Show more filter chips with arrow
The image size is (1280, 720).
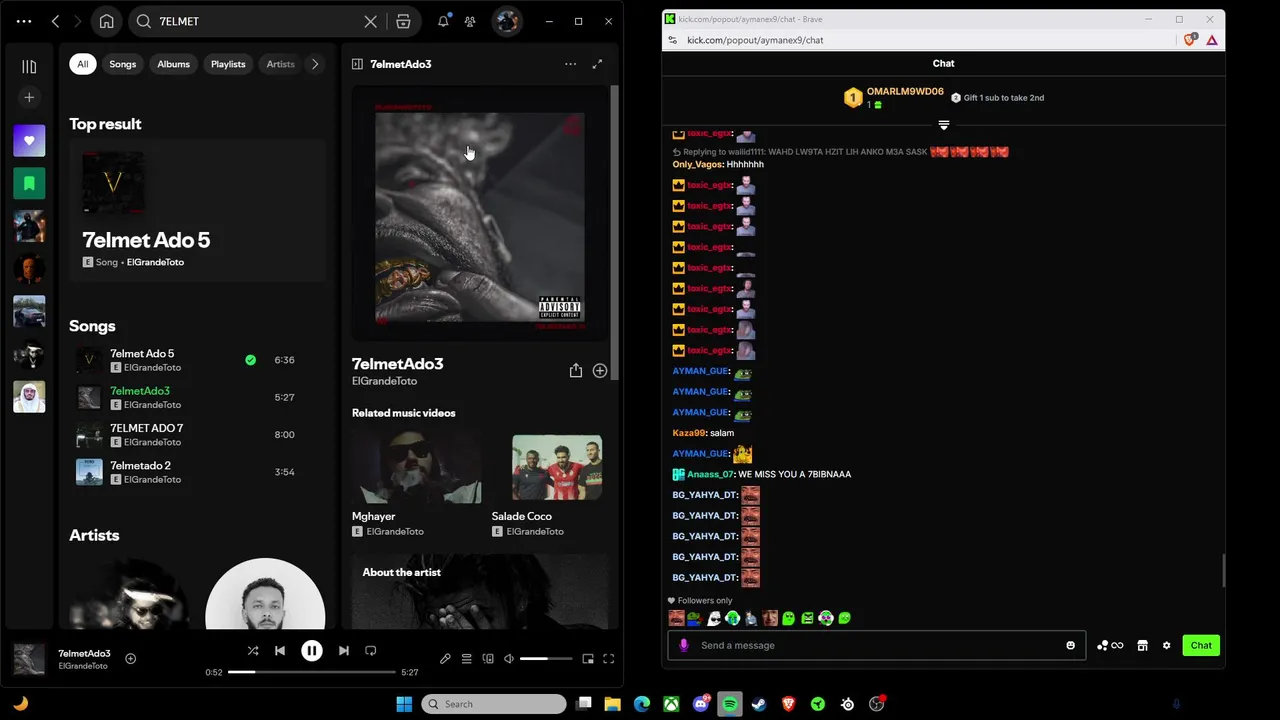[x=315, y=64]
